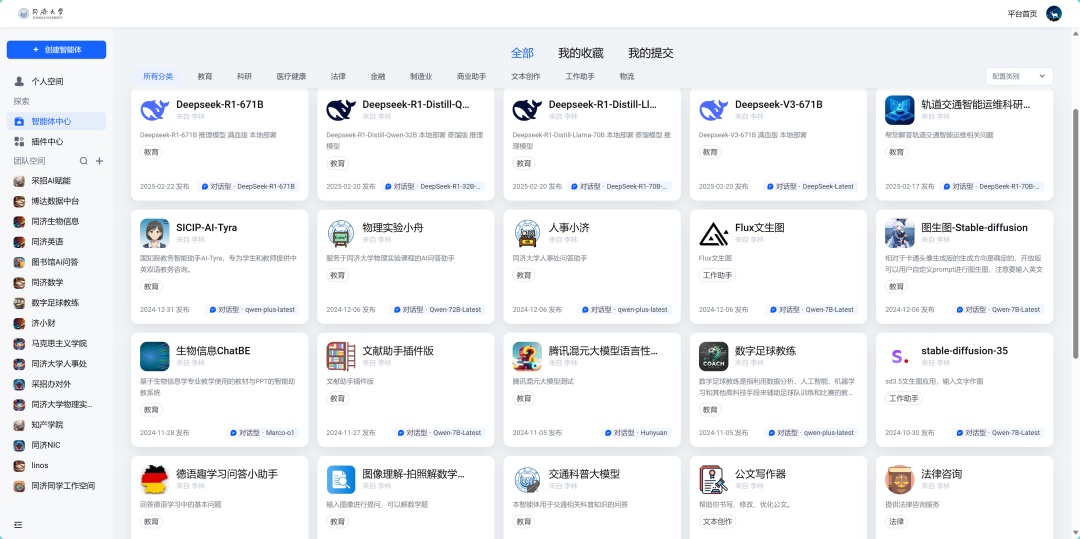Click the 图像理解-拍照解数学 search document icon
This screenshot has width=1080, height=539.
[341, 480]
